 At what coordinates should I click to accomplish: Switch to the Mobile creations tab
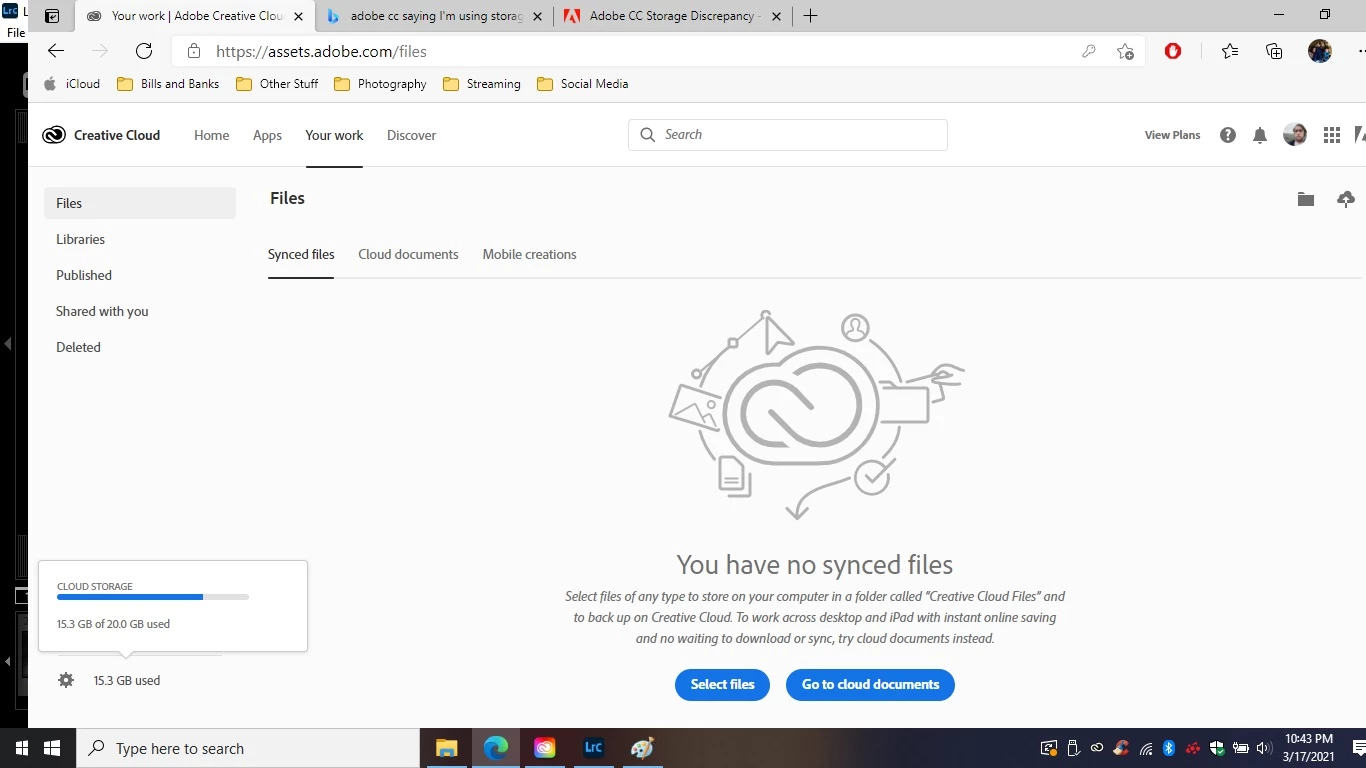(x=529, y=254)
